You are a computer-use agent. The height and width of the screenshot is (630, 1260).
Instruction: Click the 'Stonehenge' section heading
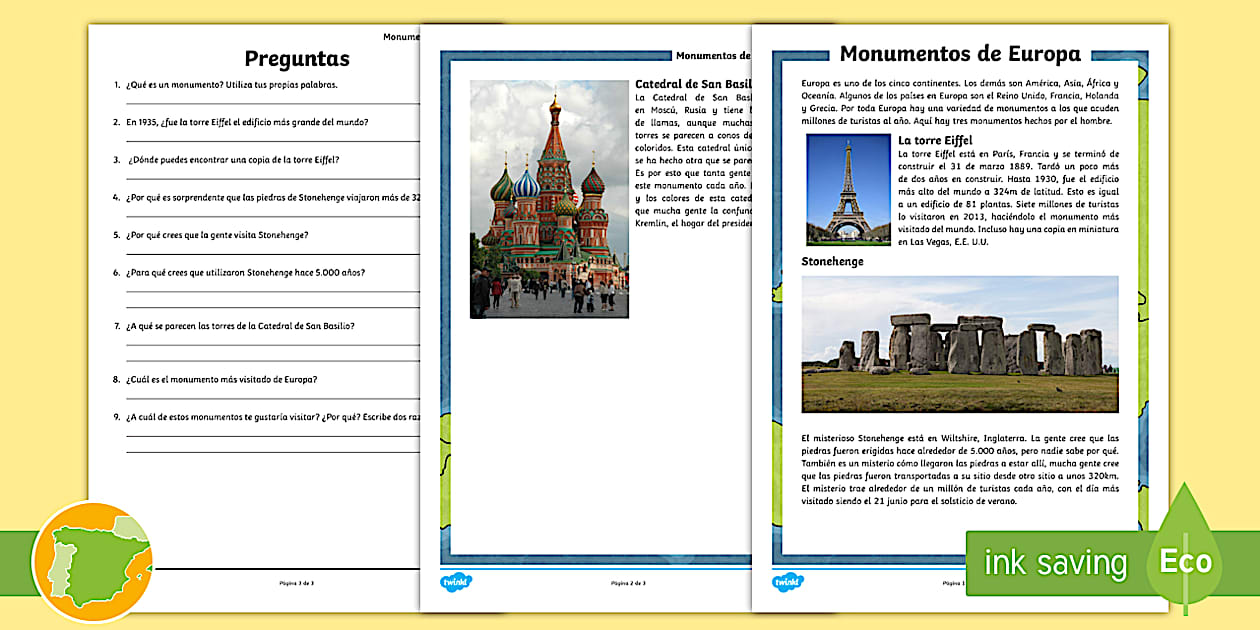(833, 261)
